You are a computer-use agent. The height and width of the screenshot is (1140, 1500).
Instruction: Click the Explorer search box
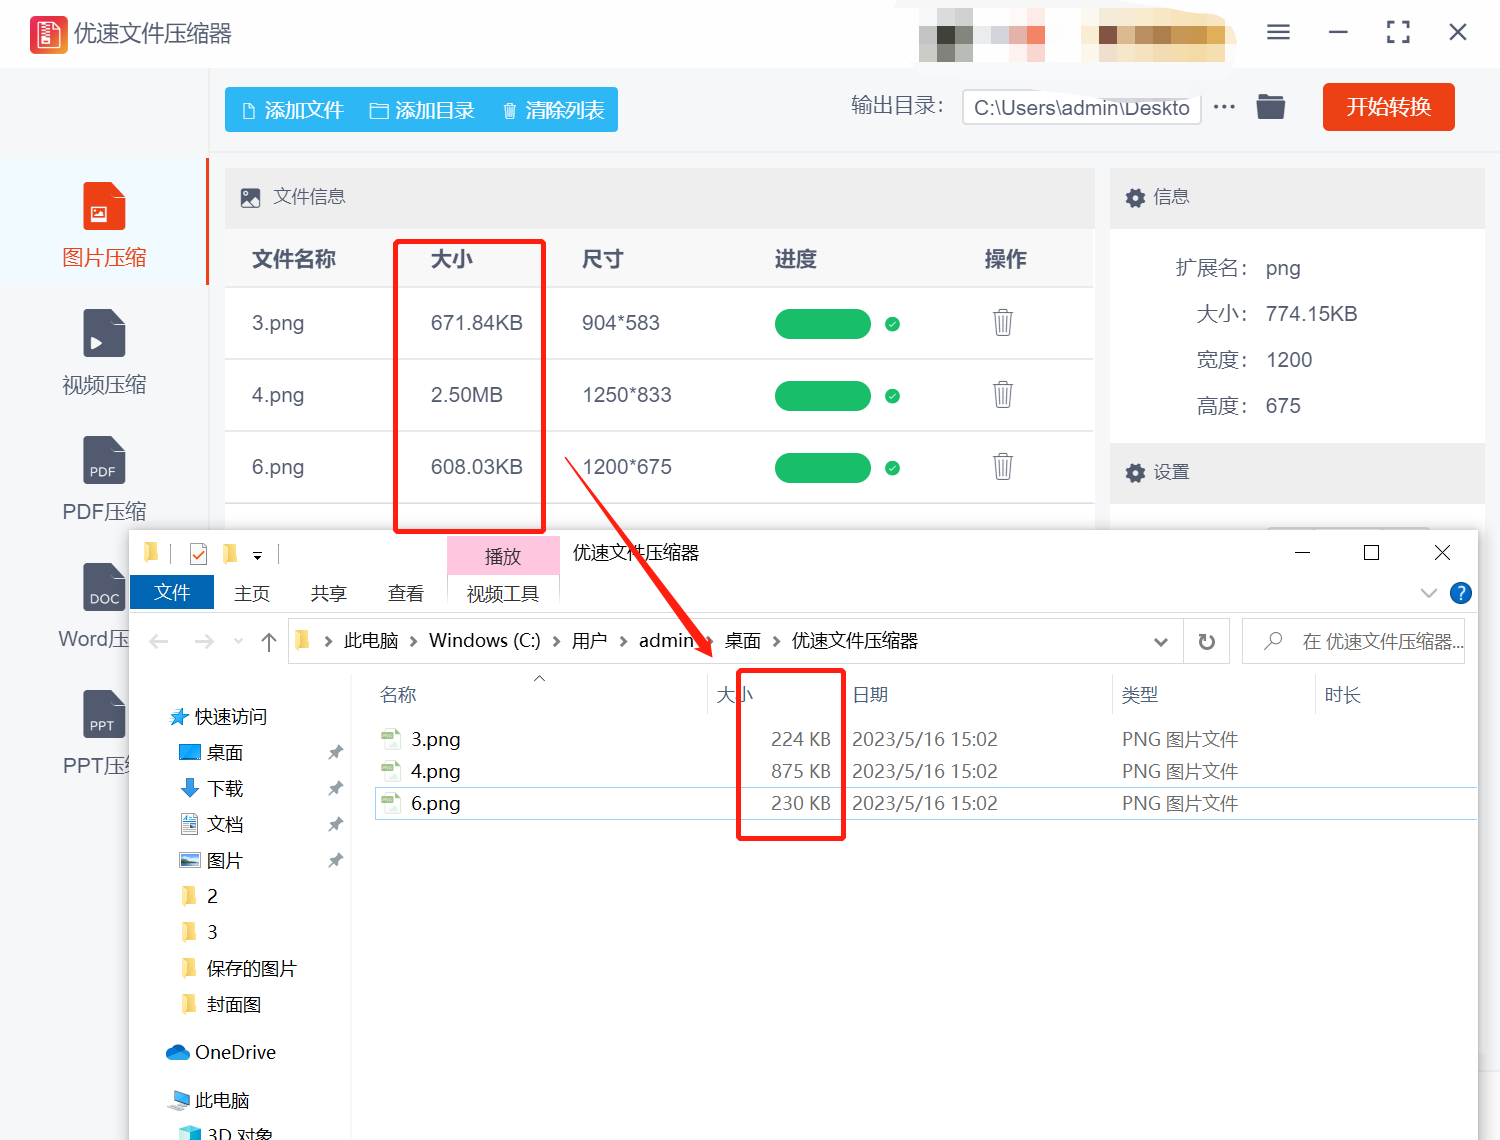(x=1353, y=641)
